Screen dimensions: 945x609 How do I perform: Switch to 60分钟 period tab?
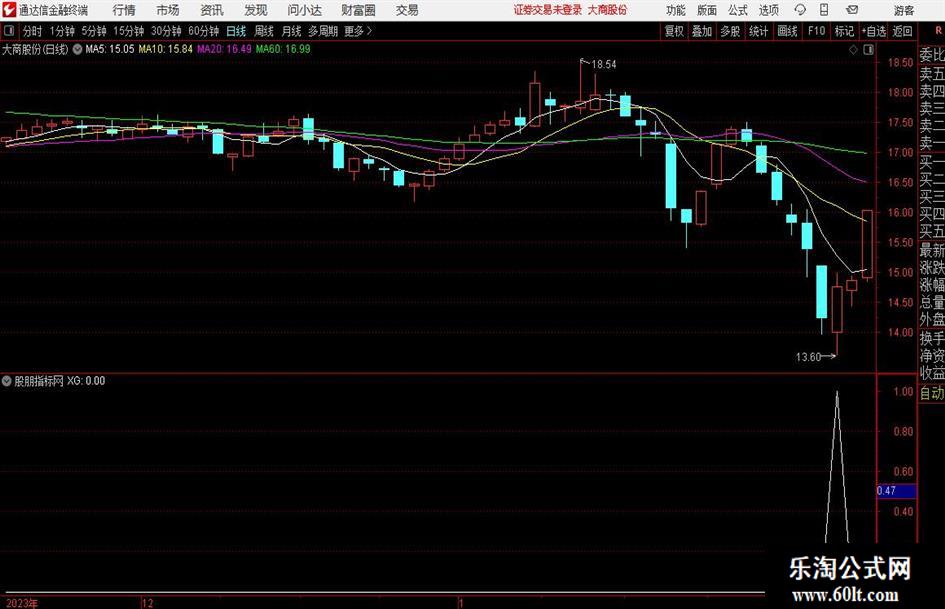pyautogui.click(x=203, y=31)
